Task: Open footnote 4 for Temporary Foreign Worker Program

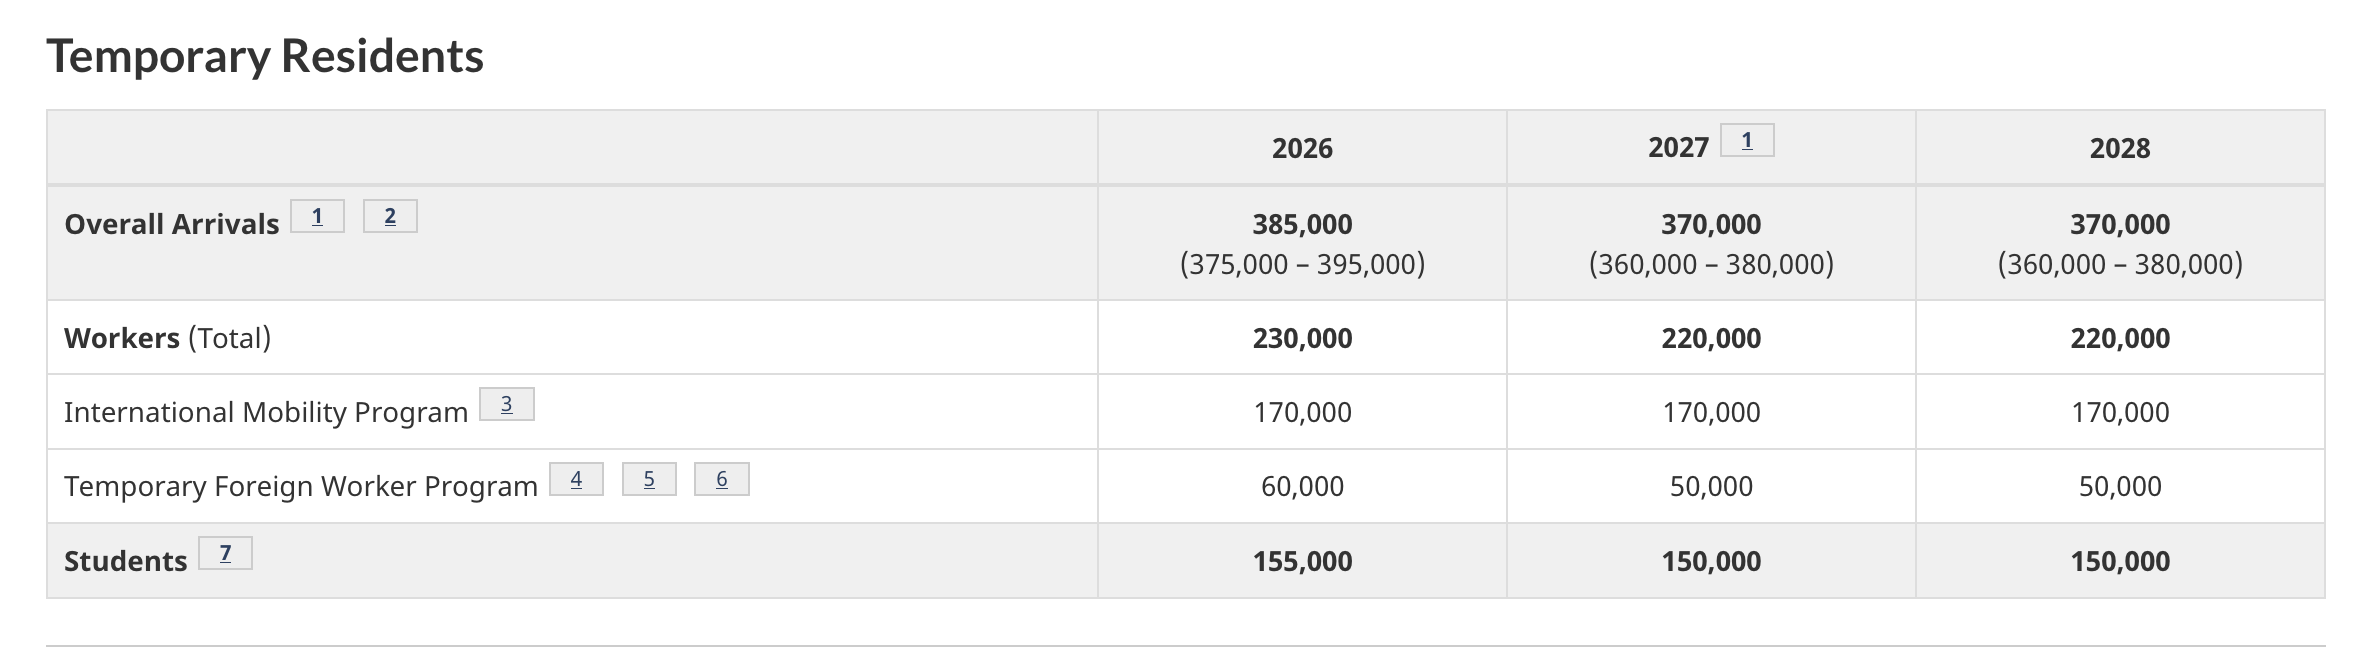Action: (x=576, y=480)
